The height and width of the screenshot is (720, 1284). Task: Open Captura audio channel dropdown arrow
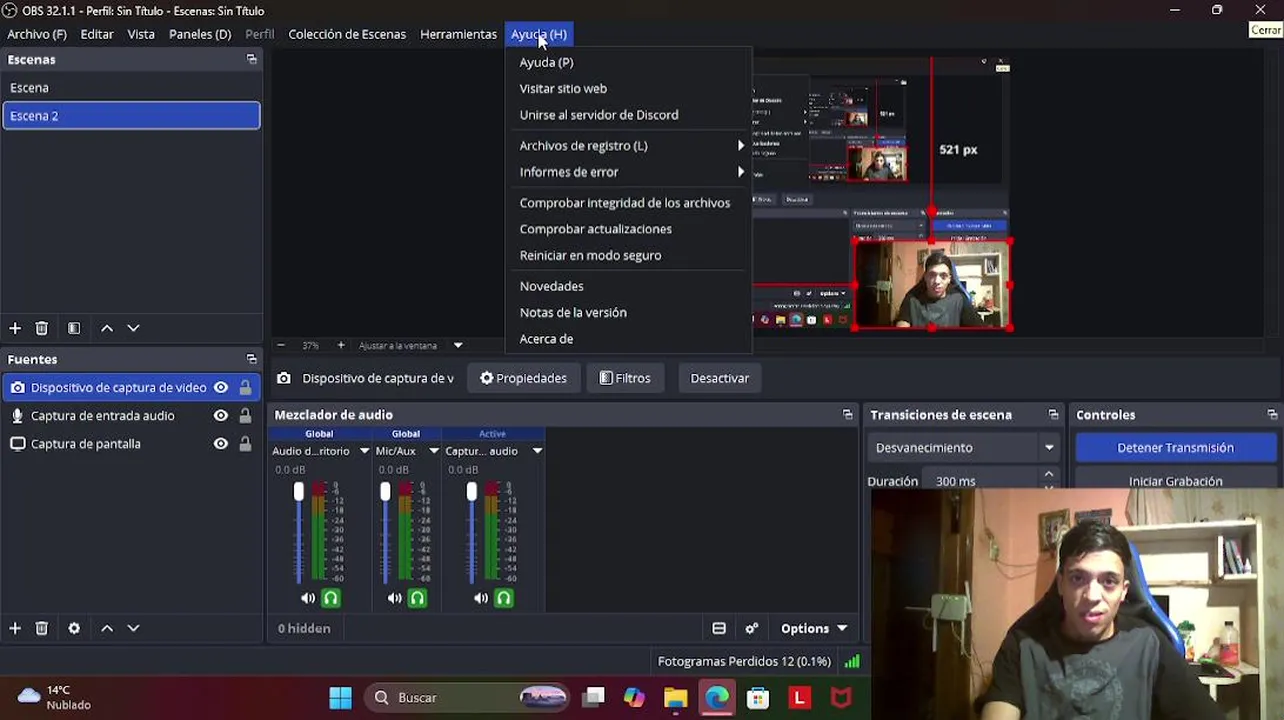click(x=537, y=451)
